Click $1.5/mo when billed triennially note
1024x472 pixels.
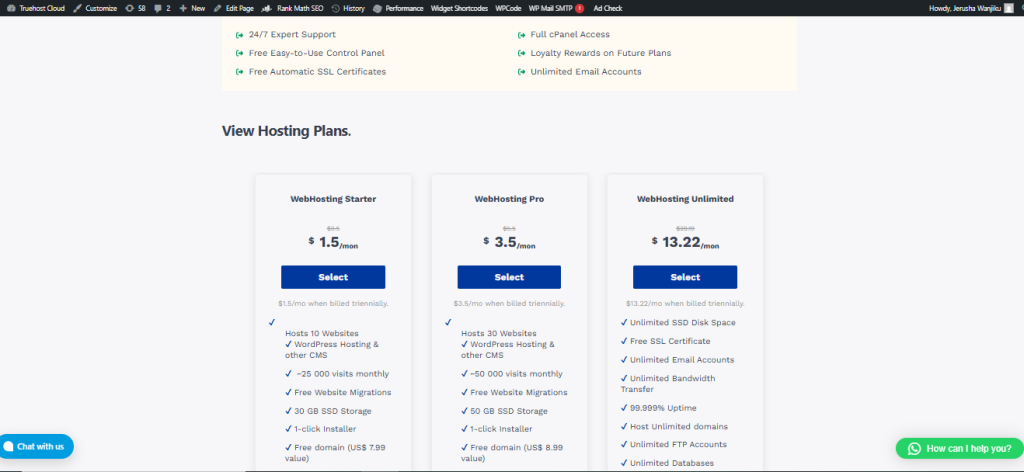(333, 304)
